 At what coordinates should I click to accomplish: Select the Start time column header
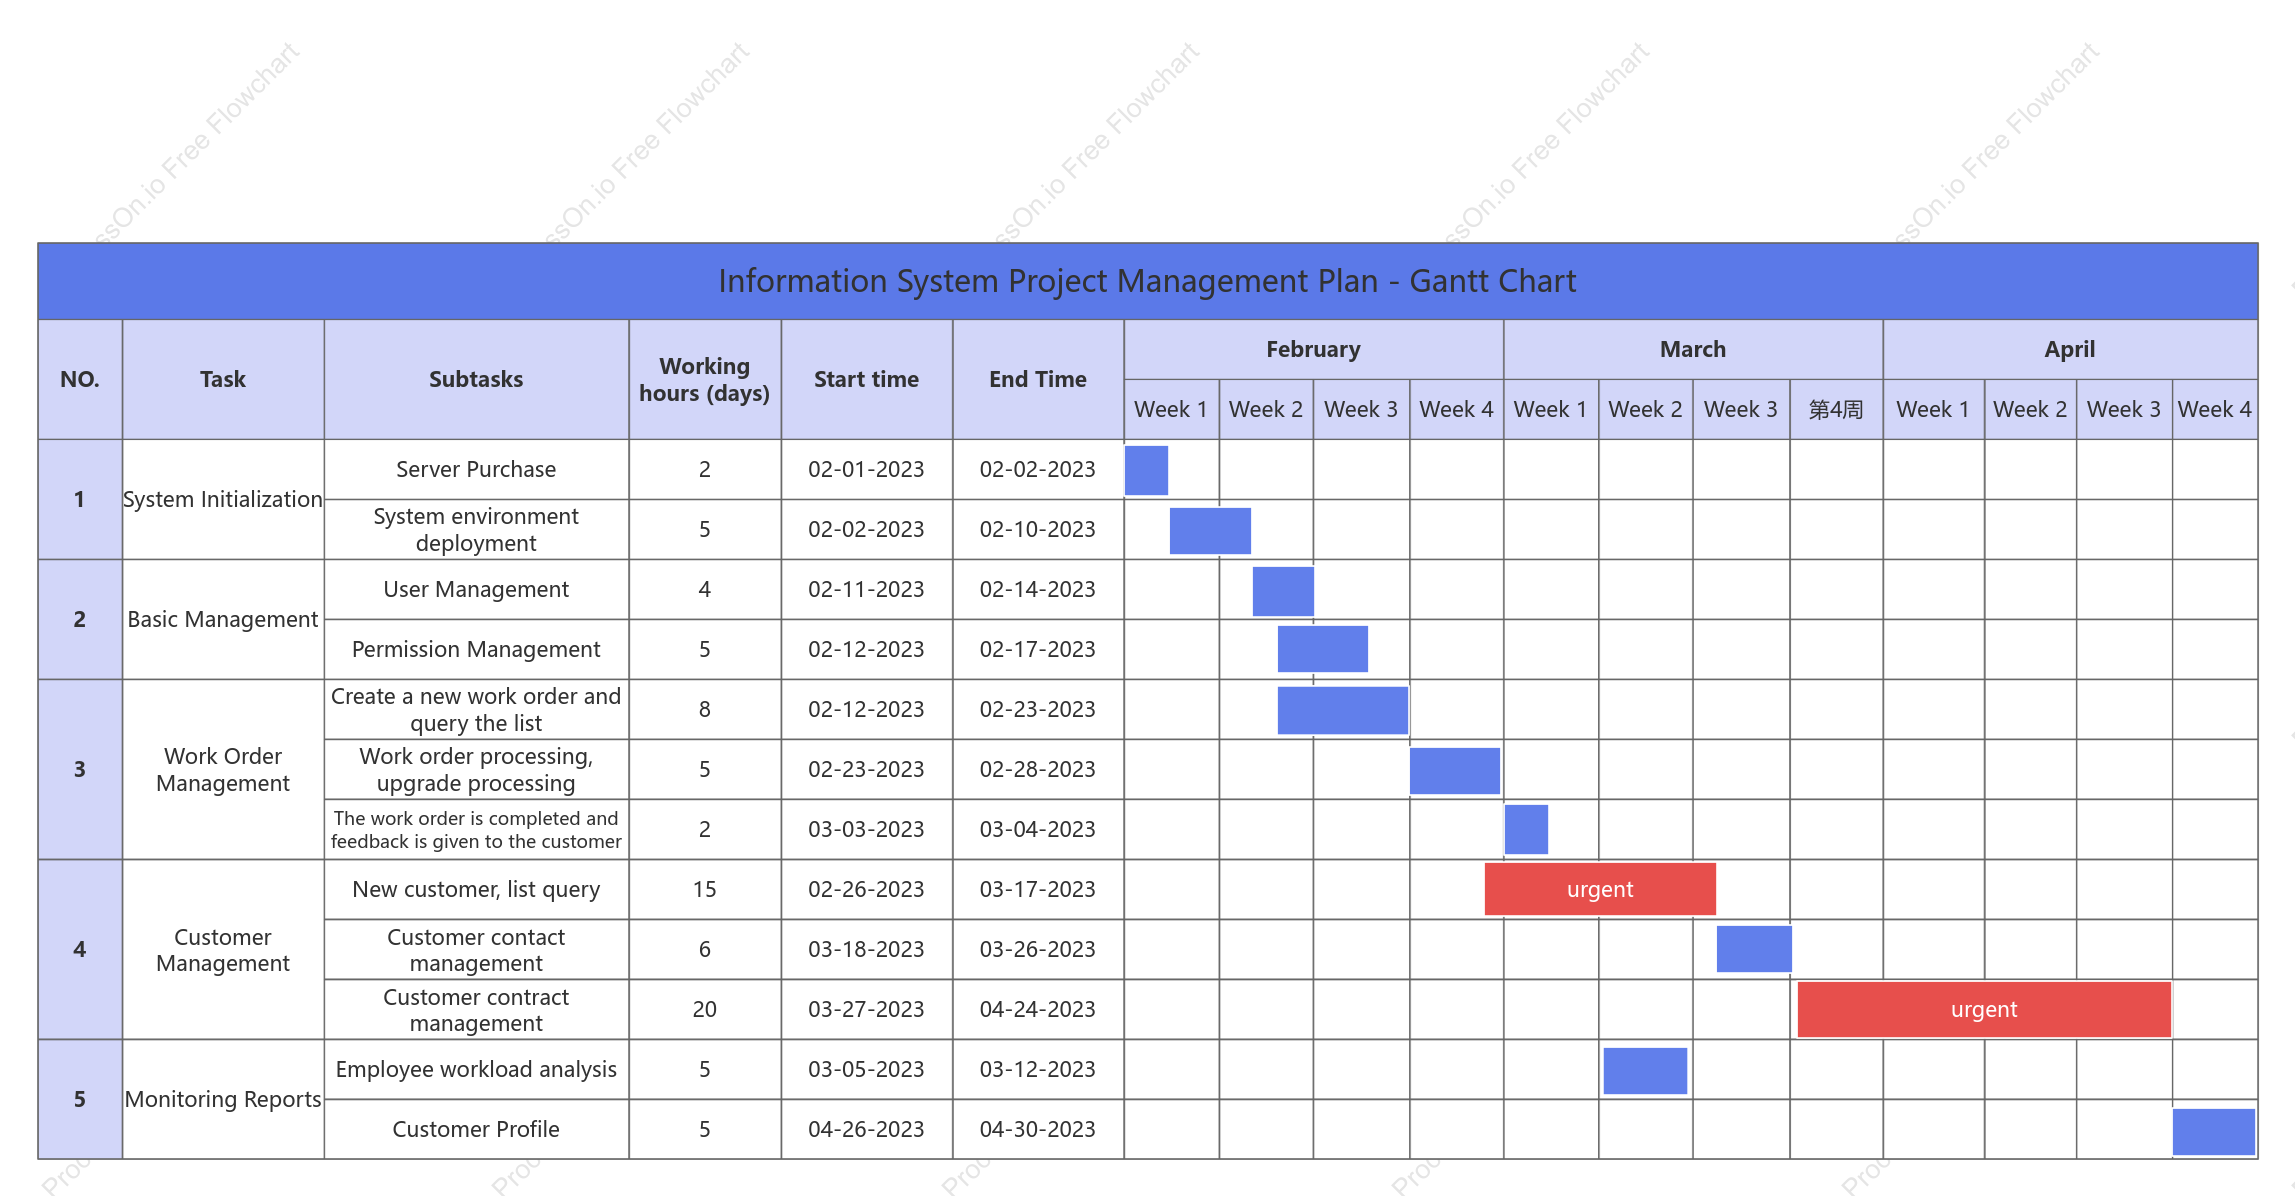tap(866, 379)
